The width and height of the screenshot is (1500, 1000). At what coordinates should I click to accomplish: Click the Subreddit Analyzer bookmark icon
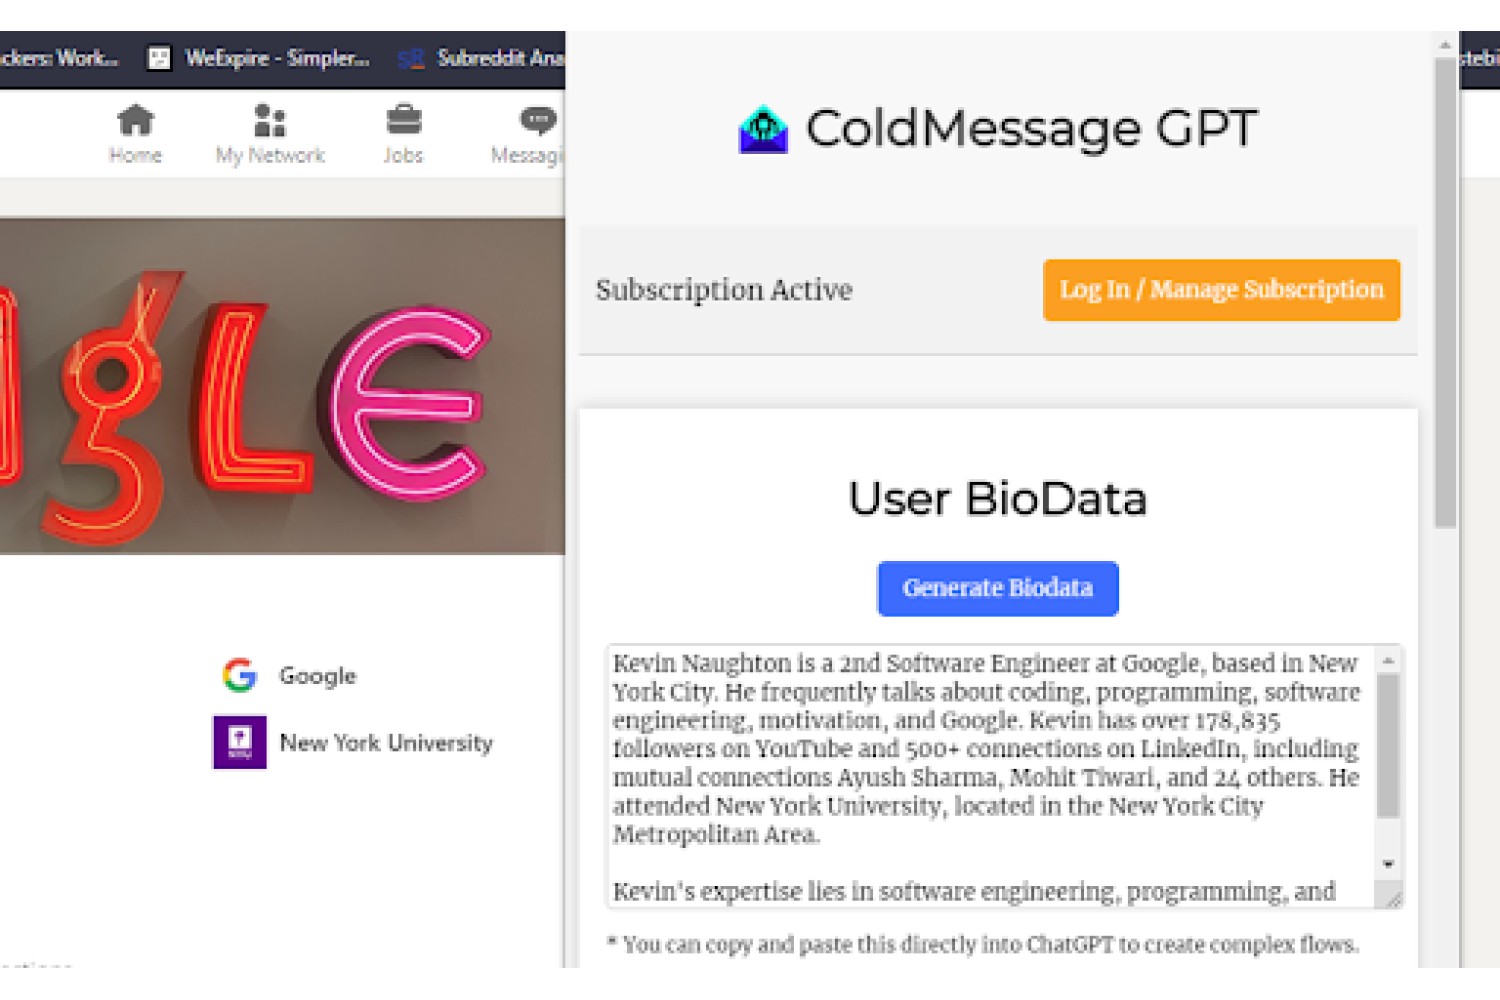coord(410,59)
